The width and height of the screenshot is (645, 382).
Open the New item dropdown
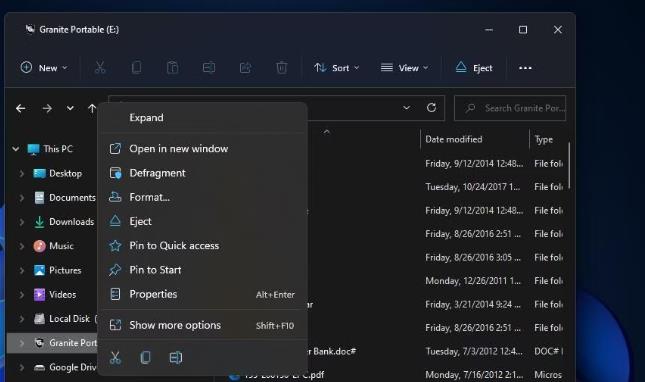[x=44, y=68]
